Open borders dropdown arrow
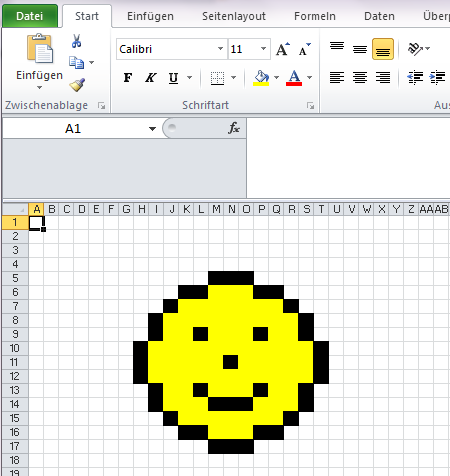This screenshot has width=450, height=476. coord(233,78)
